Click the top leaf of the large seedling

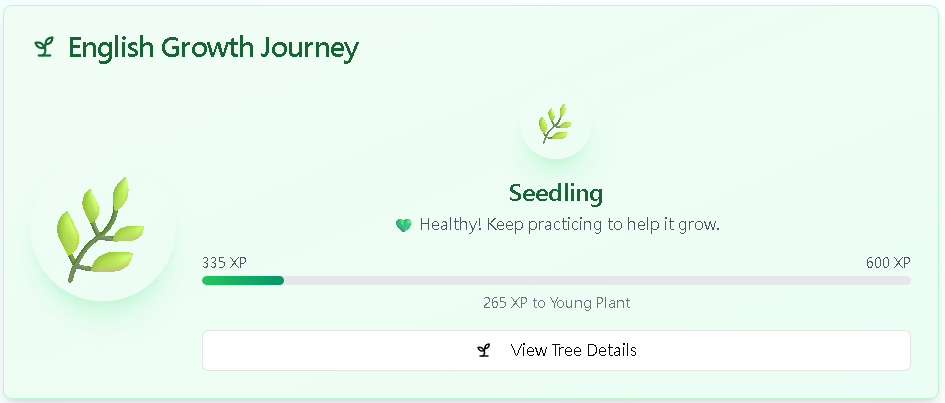[120, 190]
